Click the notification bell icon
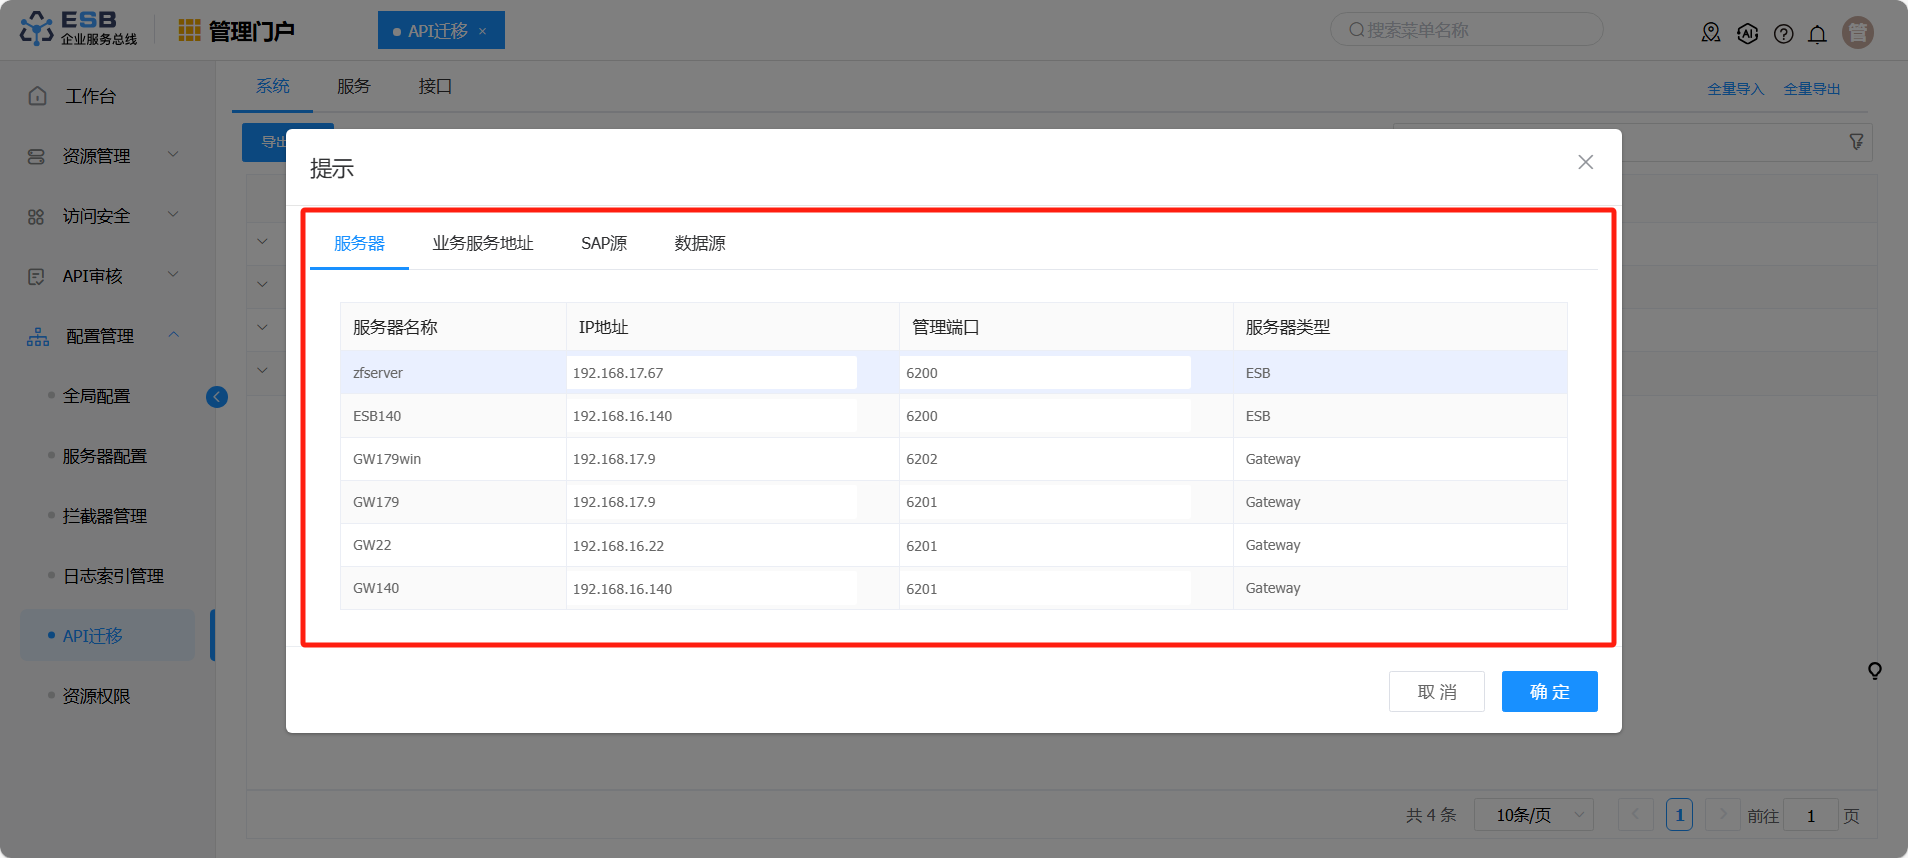Screen dimensions: 1908x858 click(x=1817, y=34)
